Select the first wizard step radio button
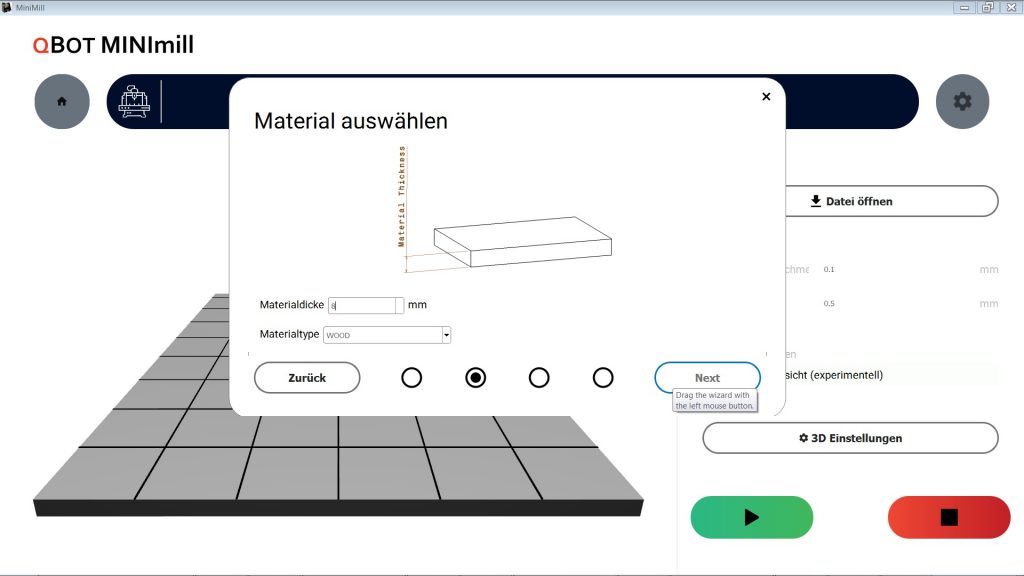This screenshot has width=1024, height=576. click(x=411, y=377)
